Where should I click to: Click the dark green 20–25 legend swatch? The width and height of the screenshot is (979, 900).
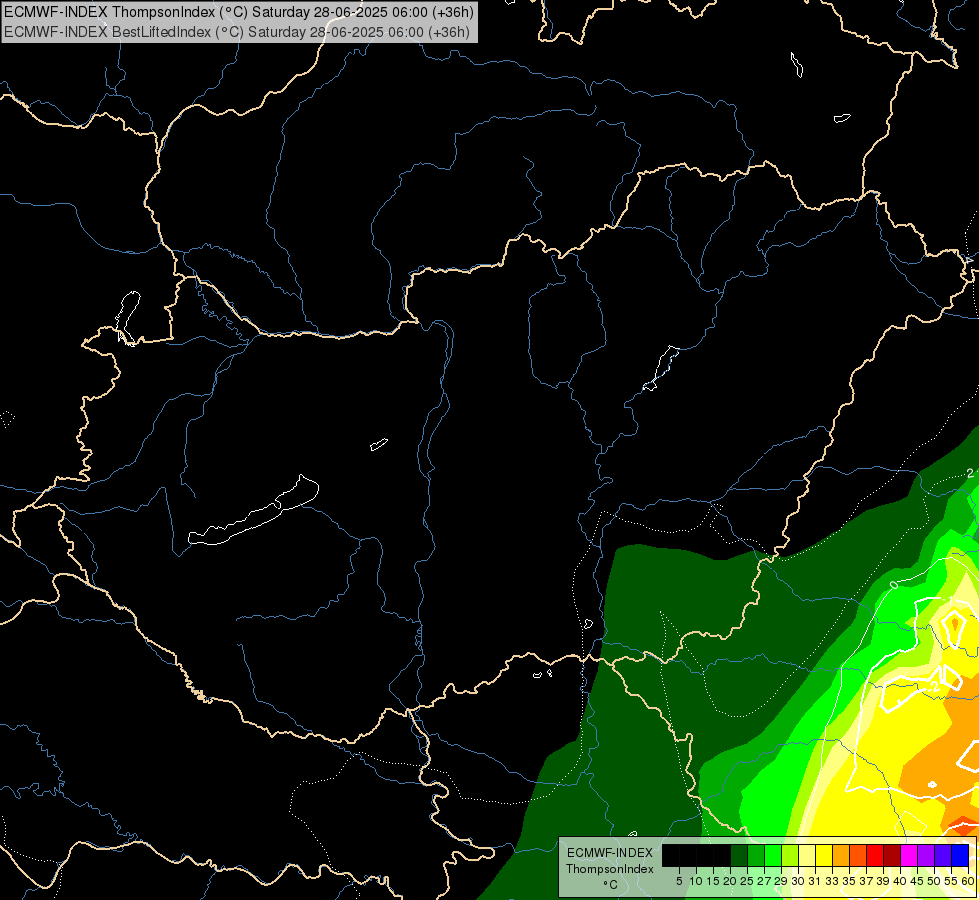click(x=739, y=855)
